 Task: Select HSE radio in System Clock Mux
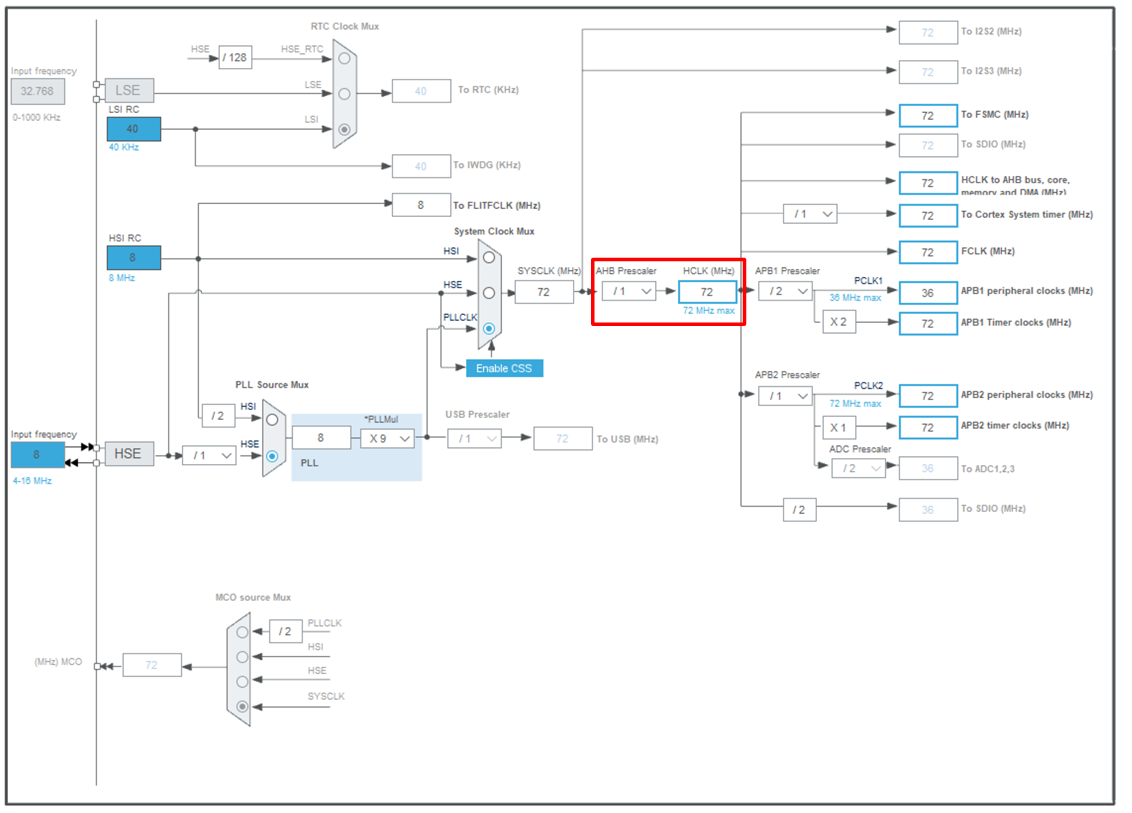pyautogui.click(x=489, y=293)
